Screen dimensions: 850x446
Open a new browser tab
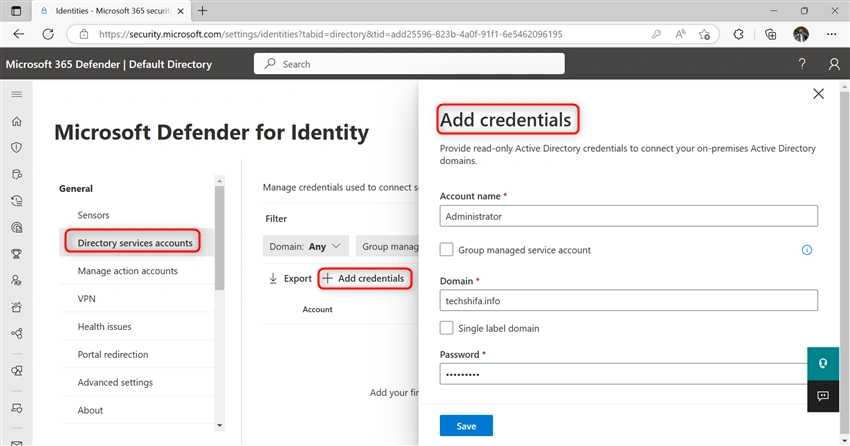[x=202, y=11]
